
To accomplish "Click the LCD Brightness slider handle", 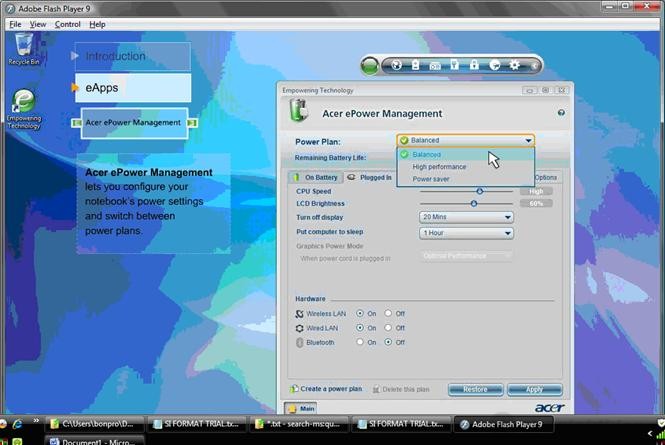I will (x=473, y=203).
